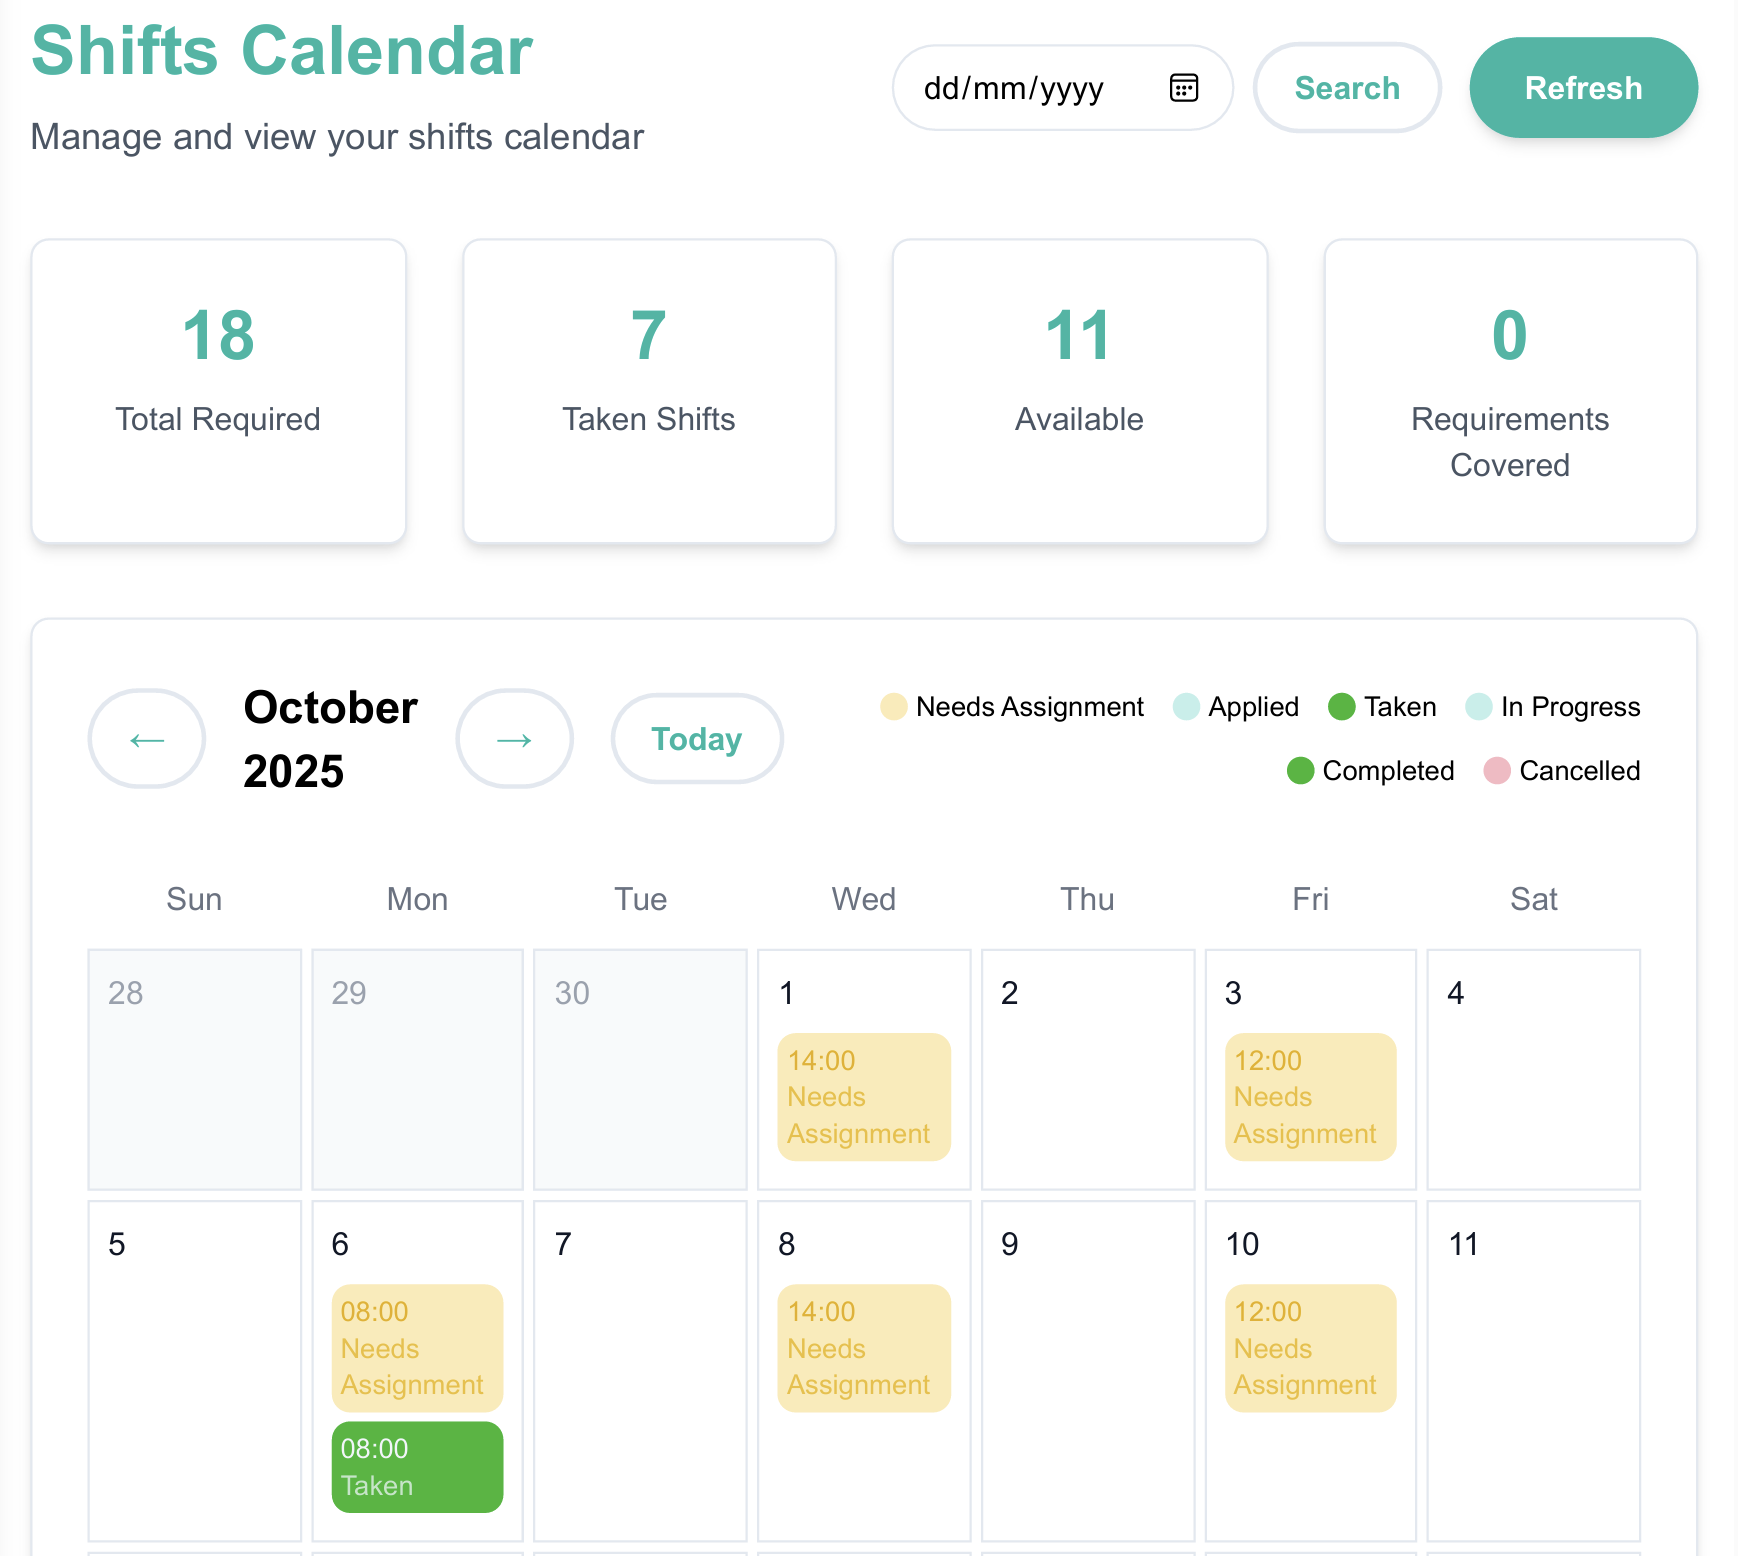Select the 14:00 shift on October 8
The height and width of the screenshot is (1556, 1738).
click(x=863, y=1348)
